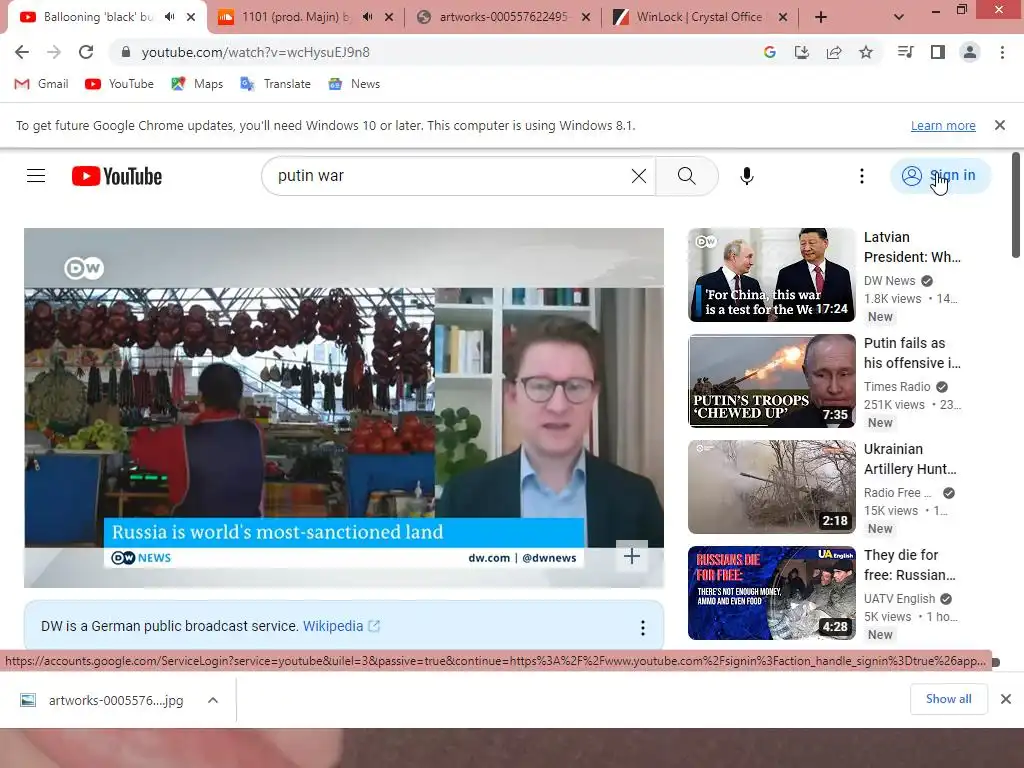Open the Maps bookmark
The height and width of the screenshot is (768, 1024).
click(197, 84)
